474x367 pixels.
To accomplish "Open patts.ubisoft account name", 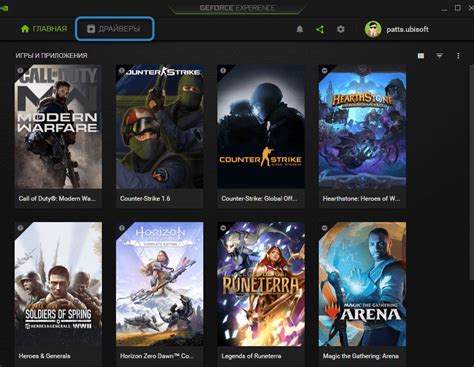I will [407, 29].
